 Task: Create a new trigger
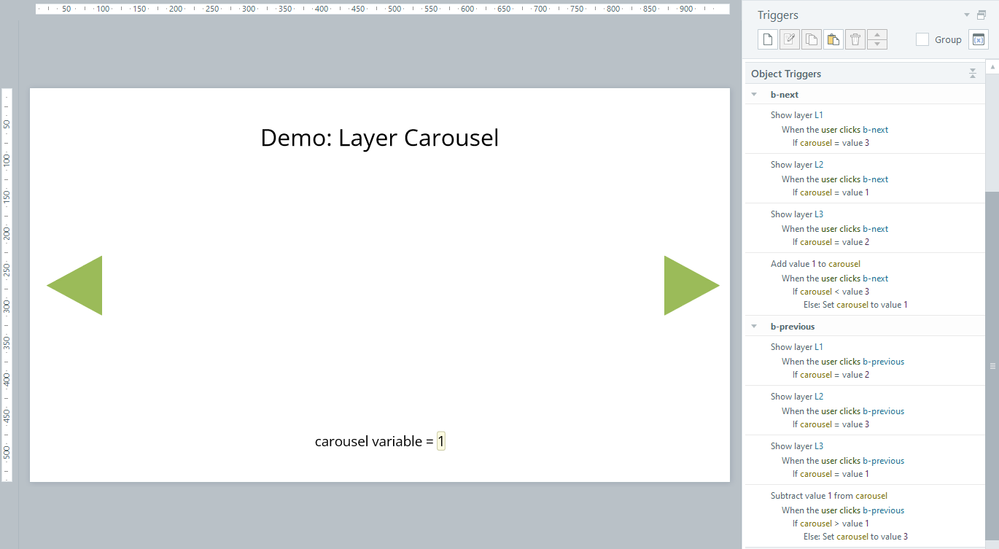(768, 39)
